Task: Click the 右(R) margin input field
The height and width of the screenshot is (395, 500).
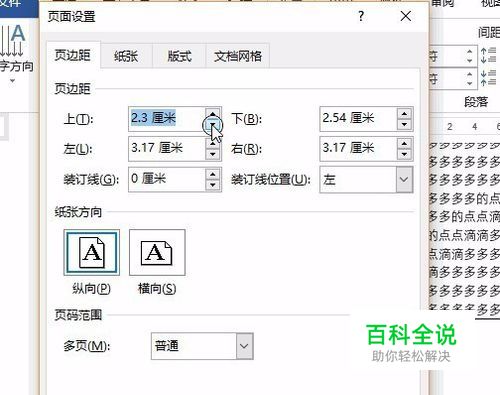Action: (x=358, y=148)
